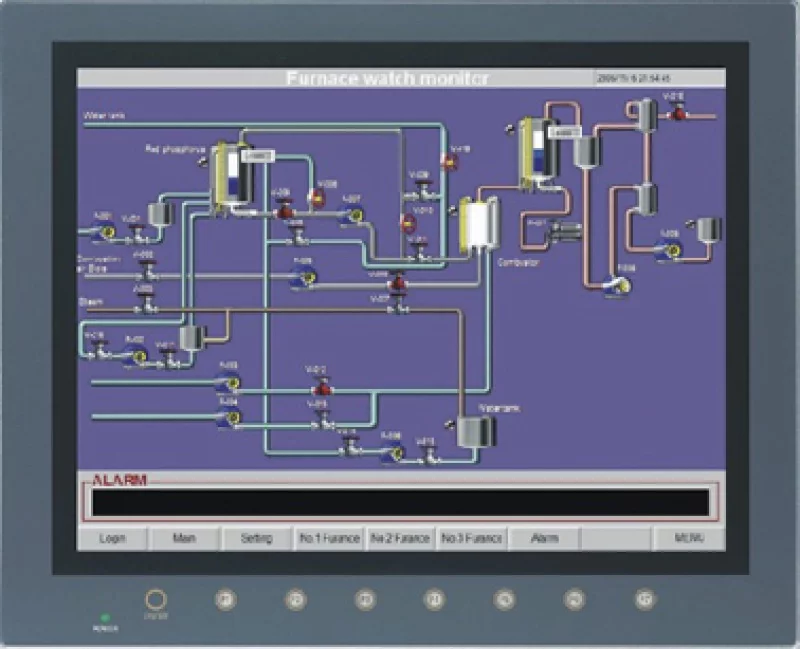Open the Setting screen
The image size is (800, 649).
(x=256, y=538)
